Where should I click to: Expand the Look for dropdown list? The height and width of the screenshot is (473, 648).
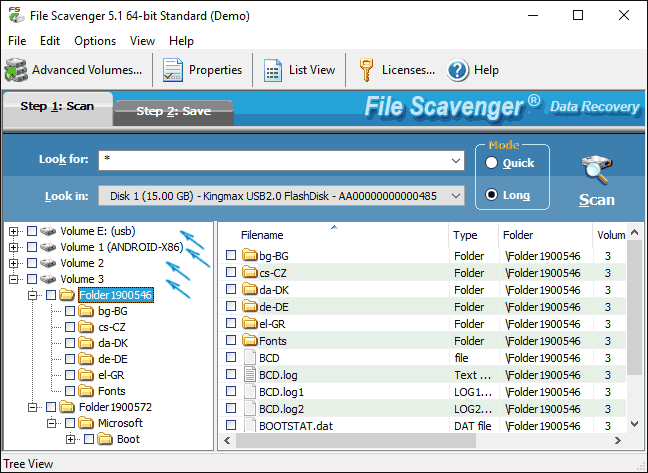(456, 160)
